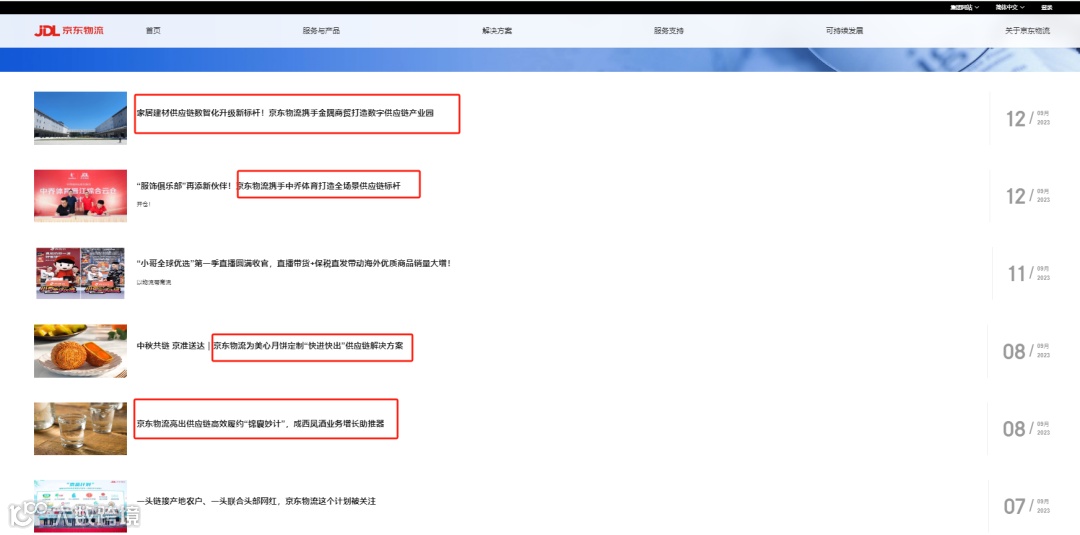Viewport: 1080px width, 535px height.
Task: Open the 服务支持 menu
Action: click(x=669, y=31)
